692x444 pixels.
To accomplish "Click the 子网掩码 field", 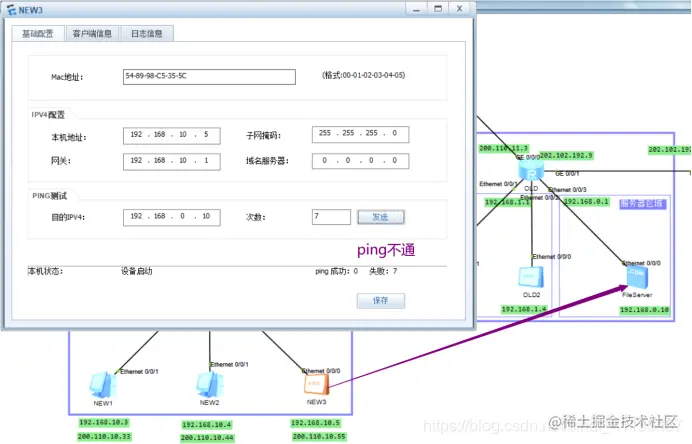I will click(x=360, y=134).
